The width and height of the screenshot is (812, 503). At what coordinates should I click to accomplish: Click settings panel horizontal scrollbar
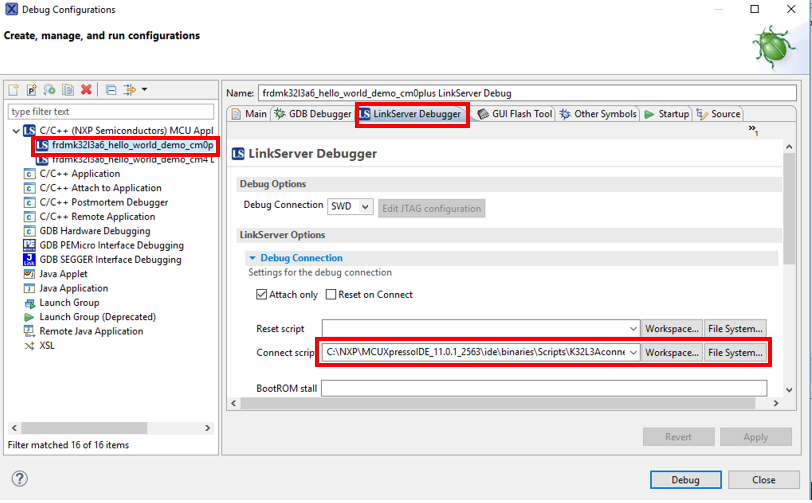tap(498, 404)
